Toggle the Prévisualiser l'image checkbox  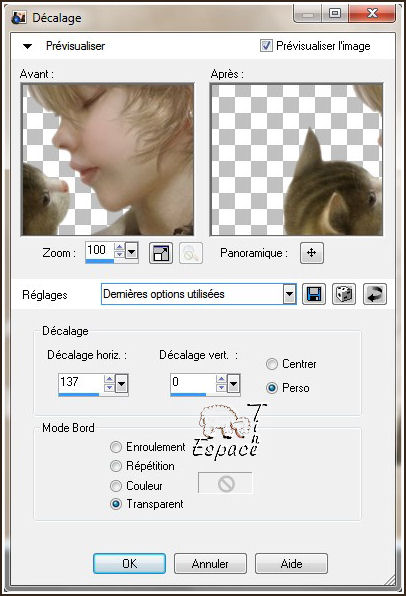click(266, 46)
